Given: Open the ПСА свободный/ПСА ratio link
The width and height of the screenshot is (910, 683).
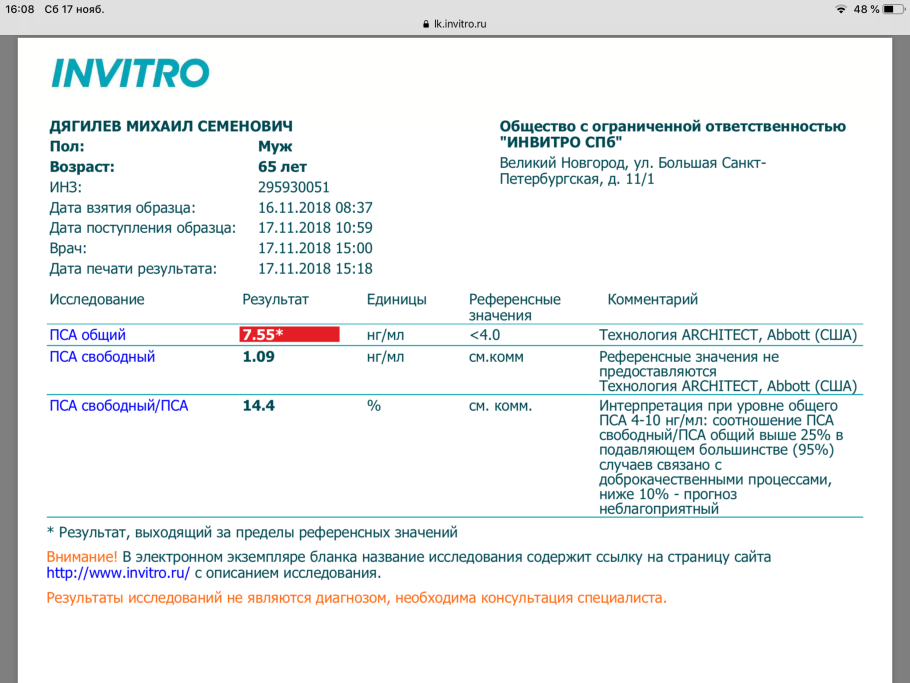Looking at the screenshot, I should pos(118,406).
